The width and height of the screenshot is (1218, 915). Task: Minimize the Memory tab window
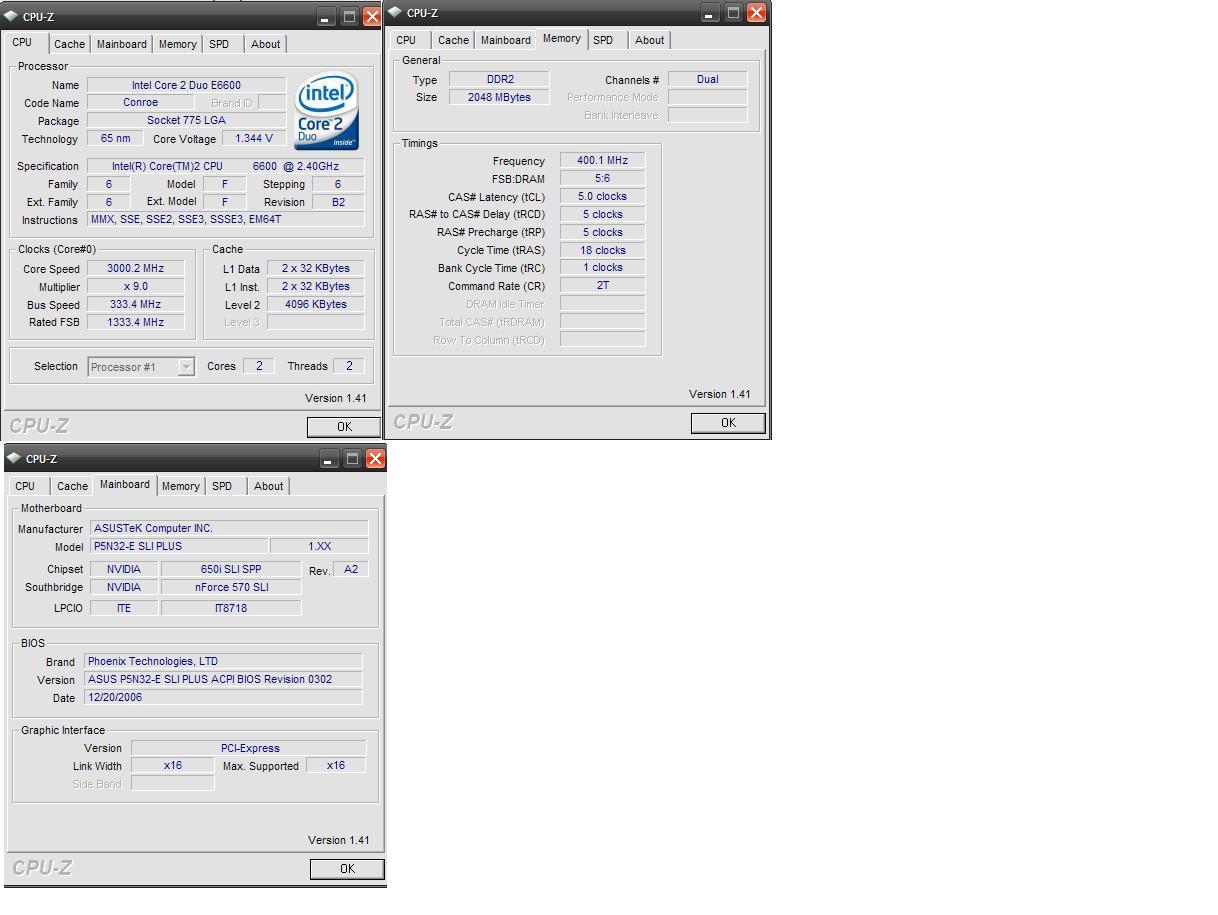pos(710,13)
